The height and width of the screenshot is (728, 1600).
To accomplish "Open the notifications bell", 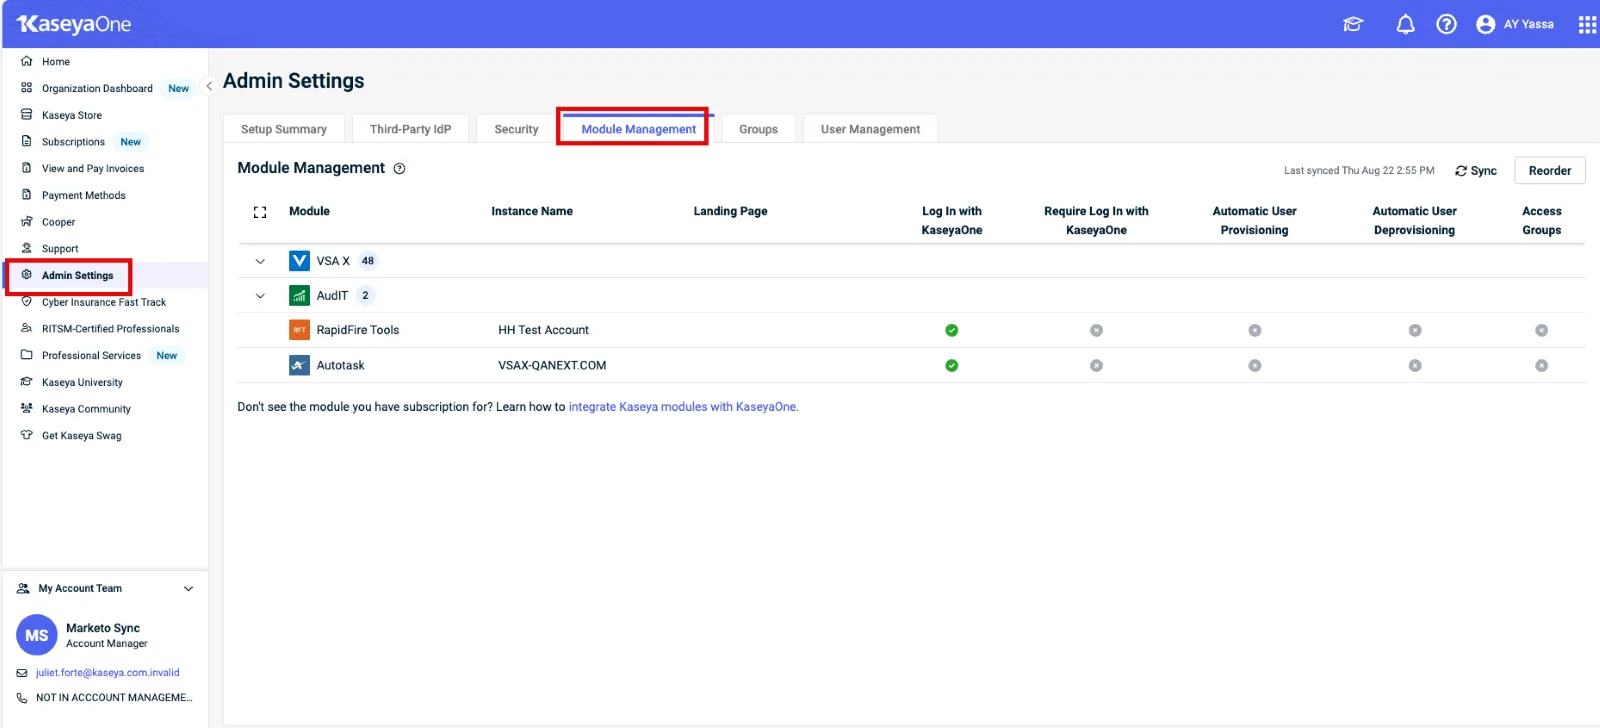I will (x=1405, y=24).
